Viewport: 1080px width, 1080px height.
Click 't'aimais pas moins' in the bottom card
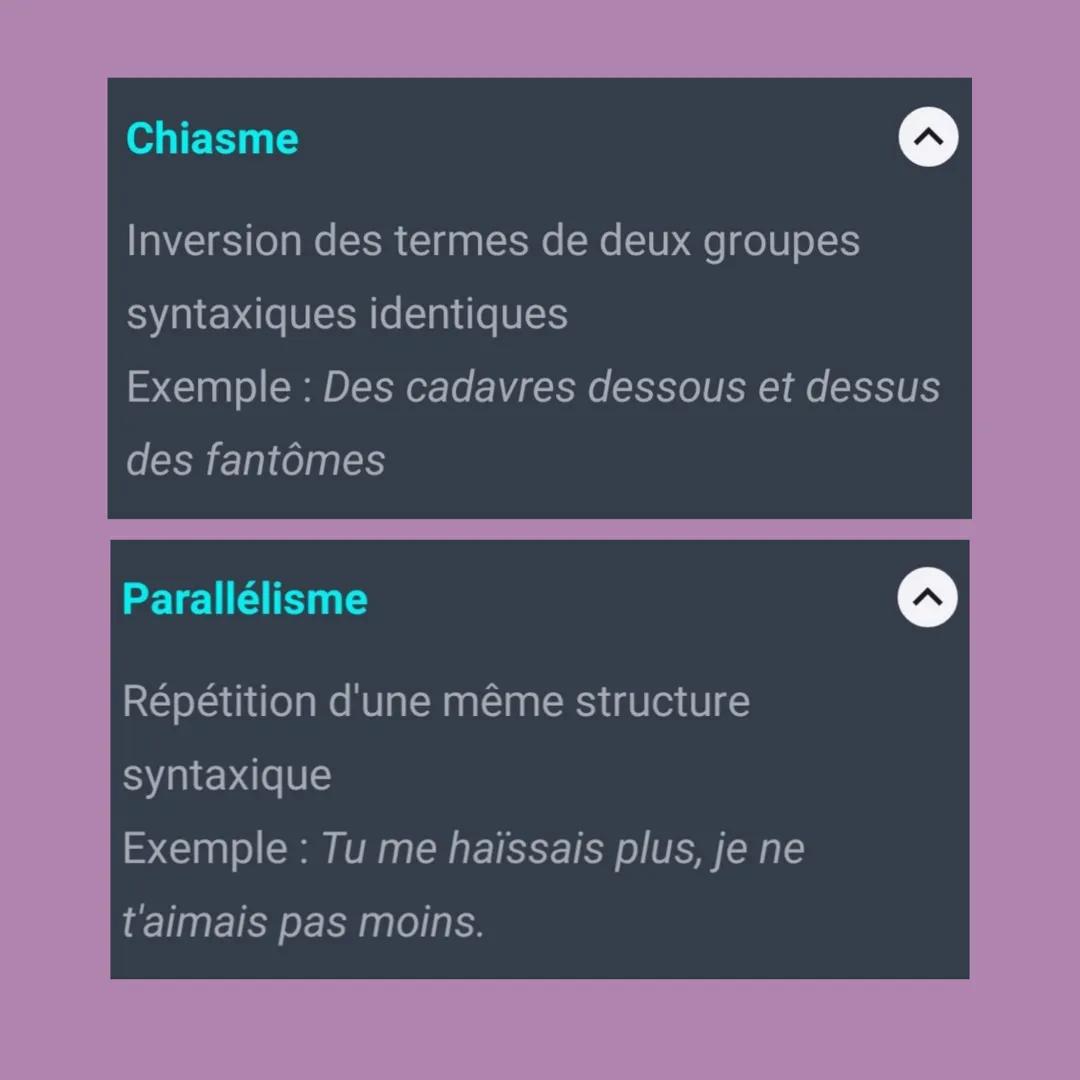point(300,921)
